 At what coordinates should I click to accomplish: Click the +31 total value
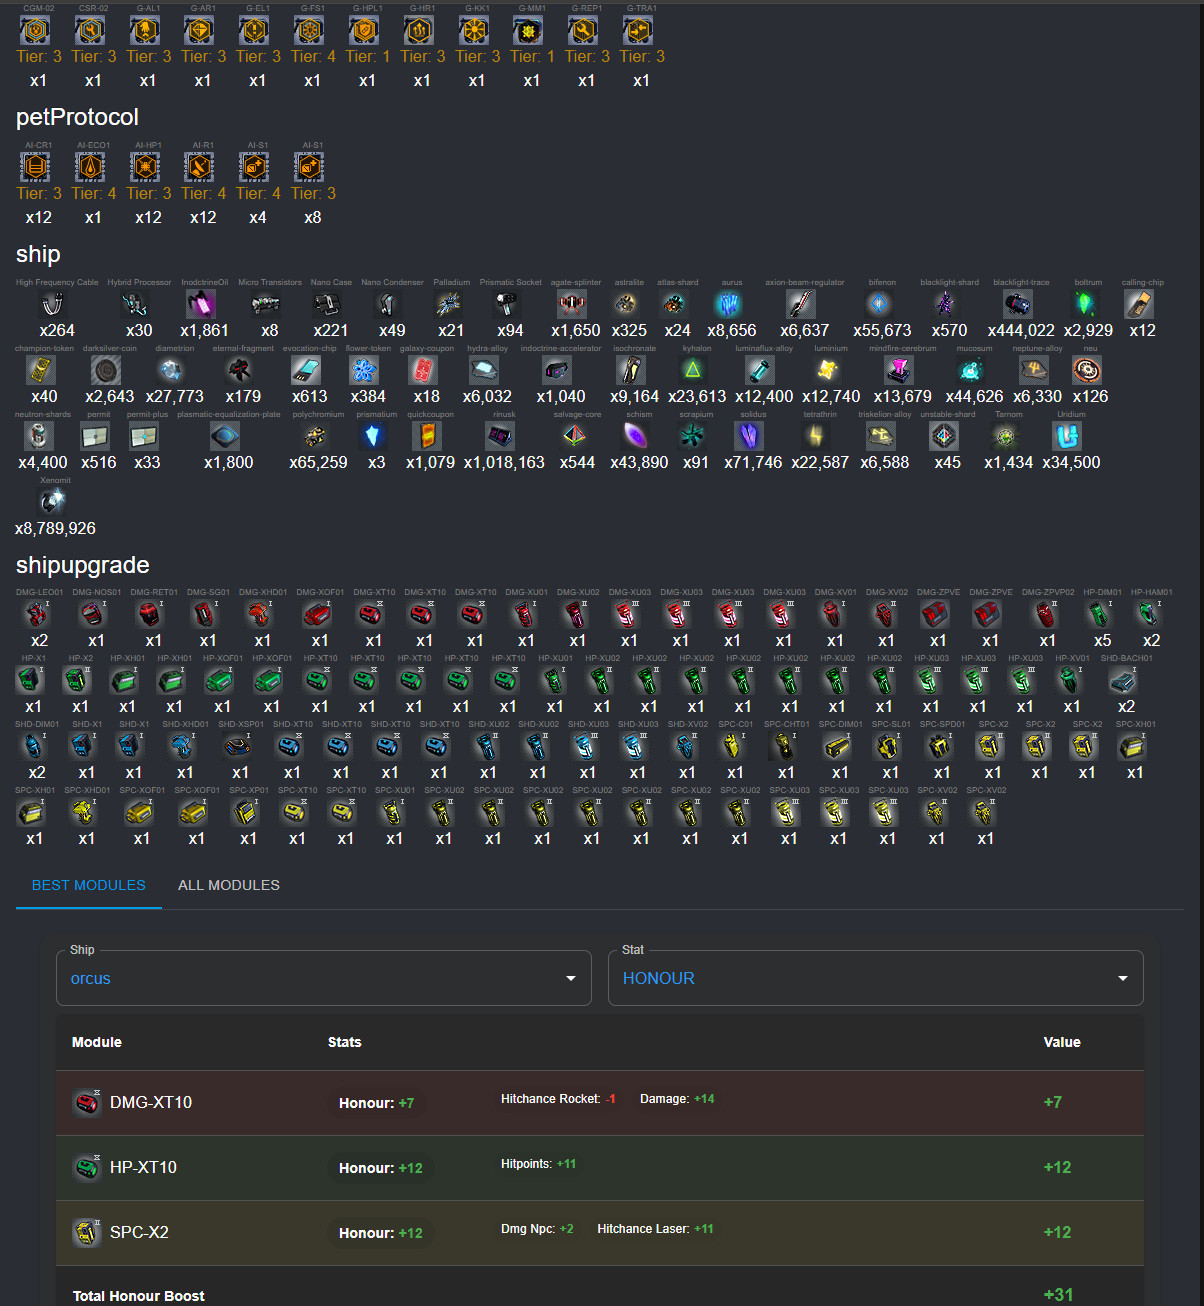pos(1058,1295)
